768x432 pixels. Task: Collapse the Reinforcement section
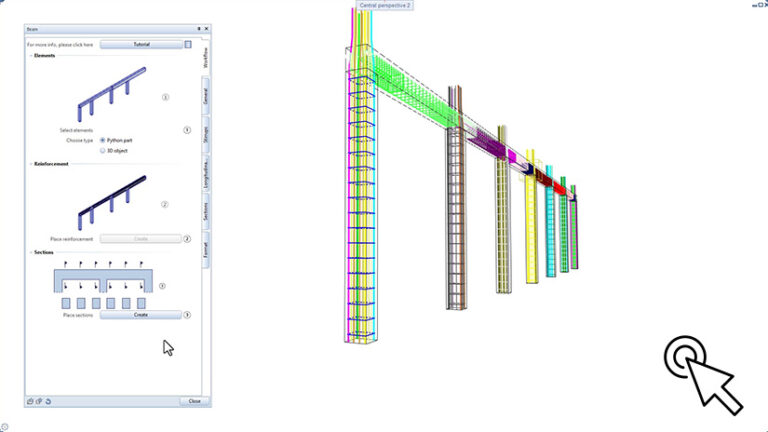tap(30, 163)
